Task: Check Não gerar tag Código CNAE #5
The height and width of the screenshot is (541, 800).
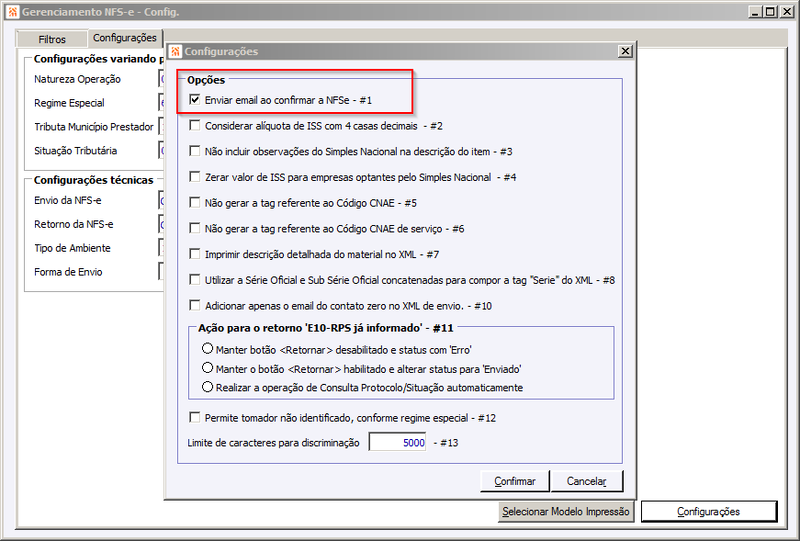Action: pos(194,203)
